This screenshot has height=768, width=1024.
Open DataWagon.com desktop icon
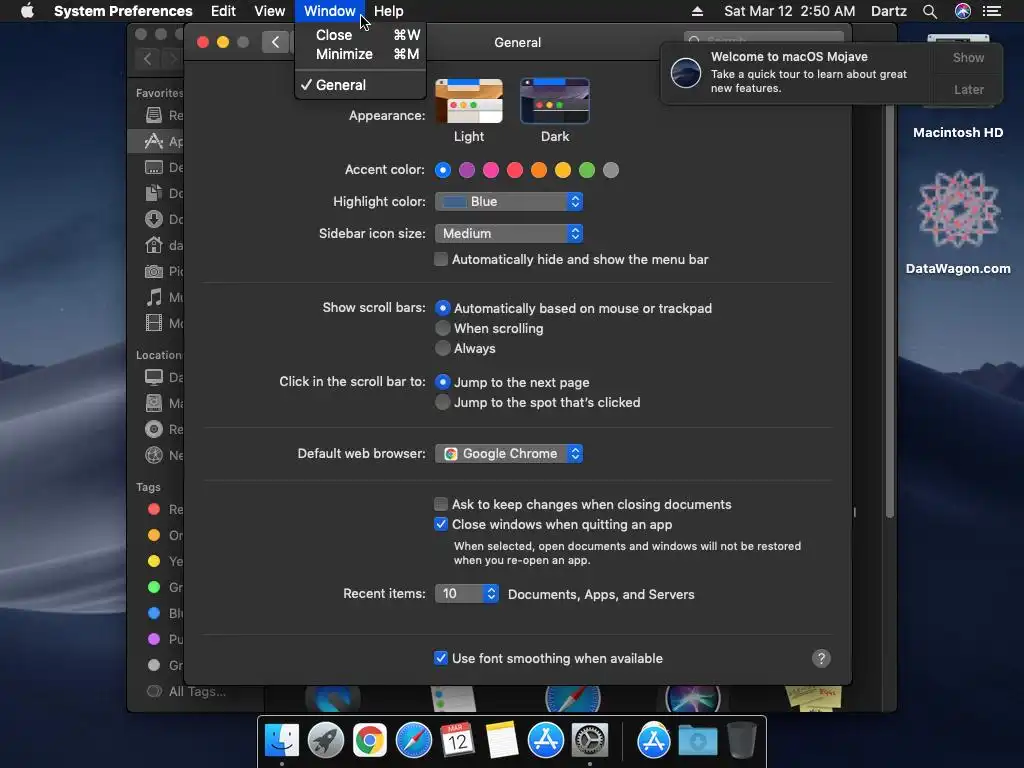958,221
